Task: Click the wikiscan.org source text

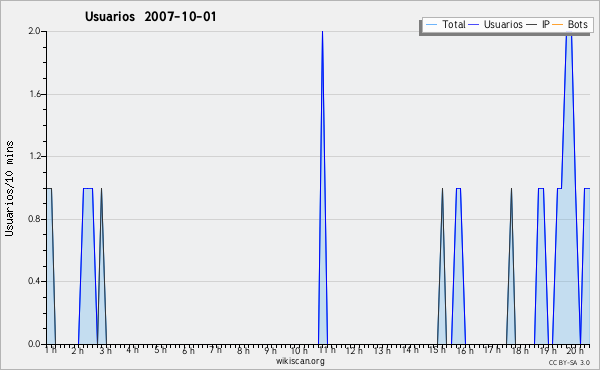Action: 300,361
